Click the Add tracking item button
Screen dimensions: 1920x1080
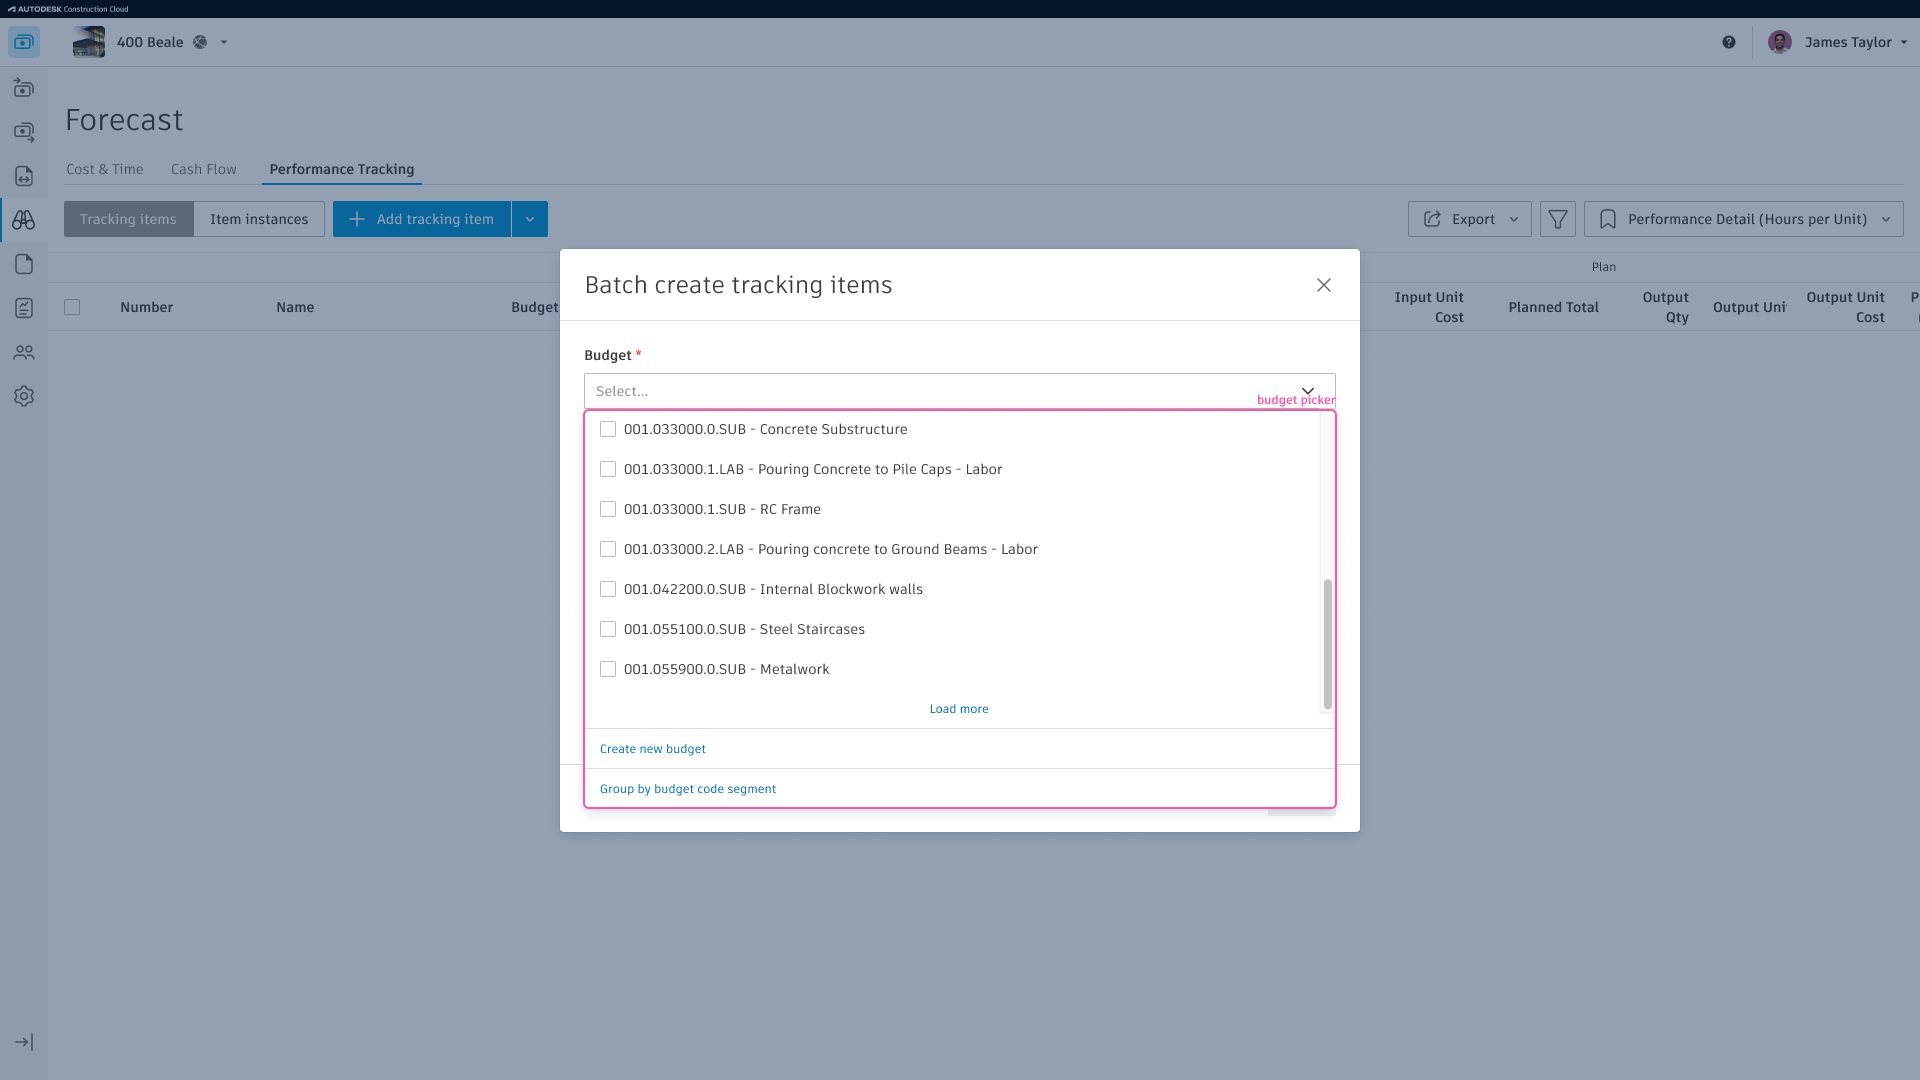[422, 219]
